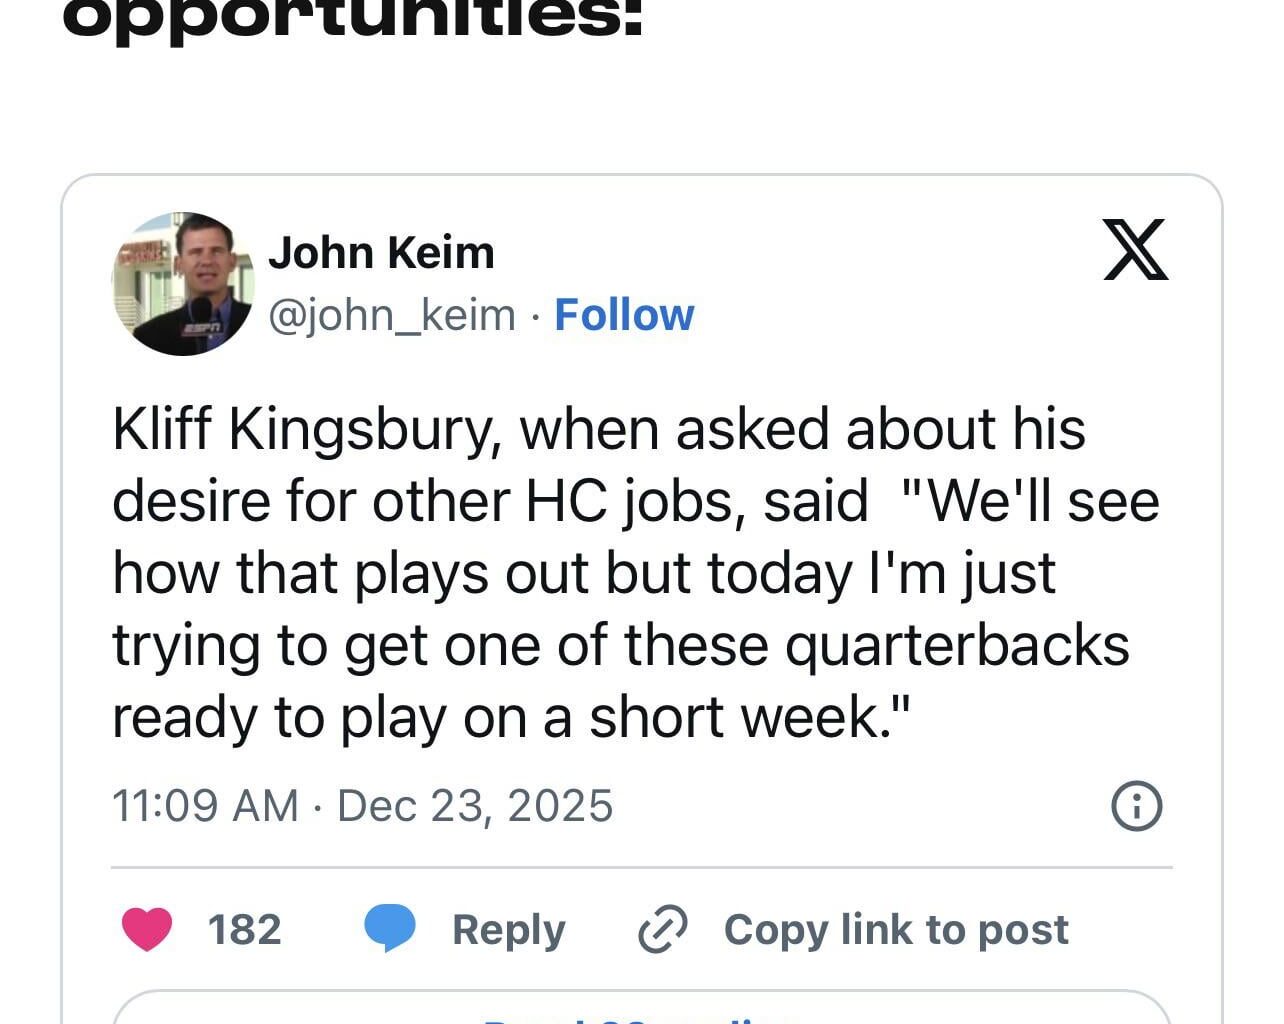This screenshot has height=1024, width=1284.
Task: Click the Dec 23, 2025 date
Action: [x=476, y=804]
